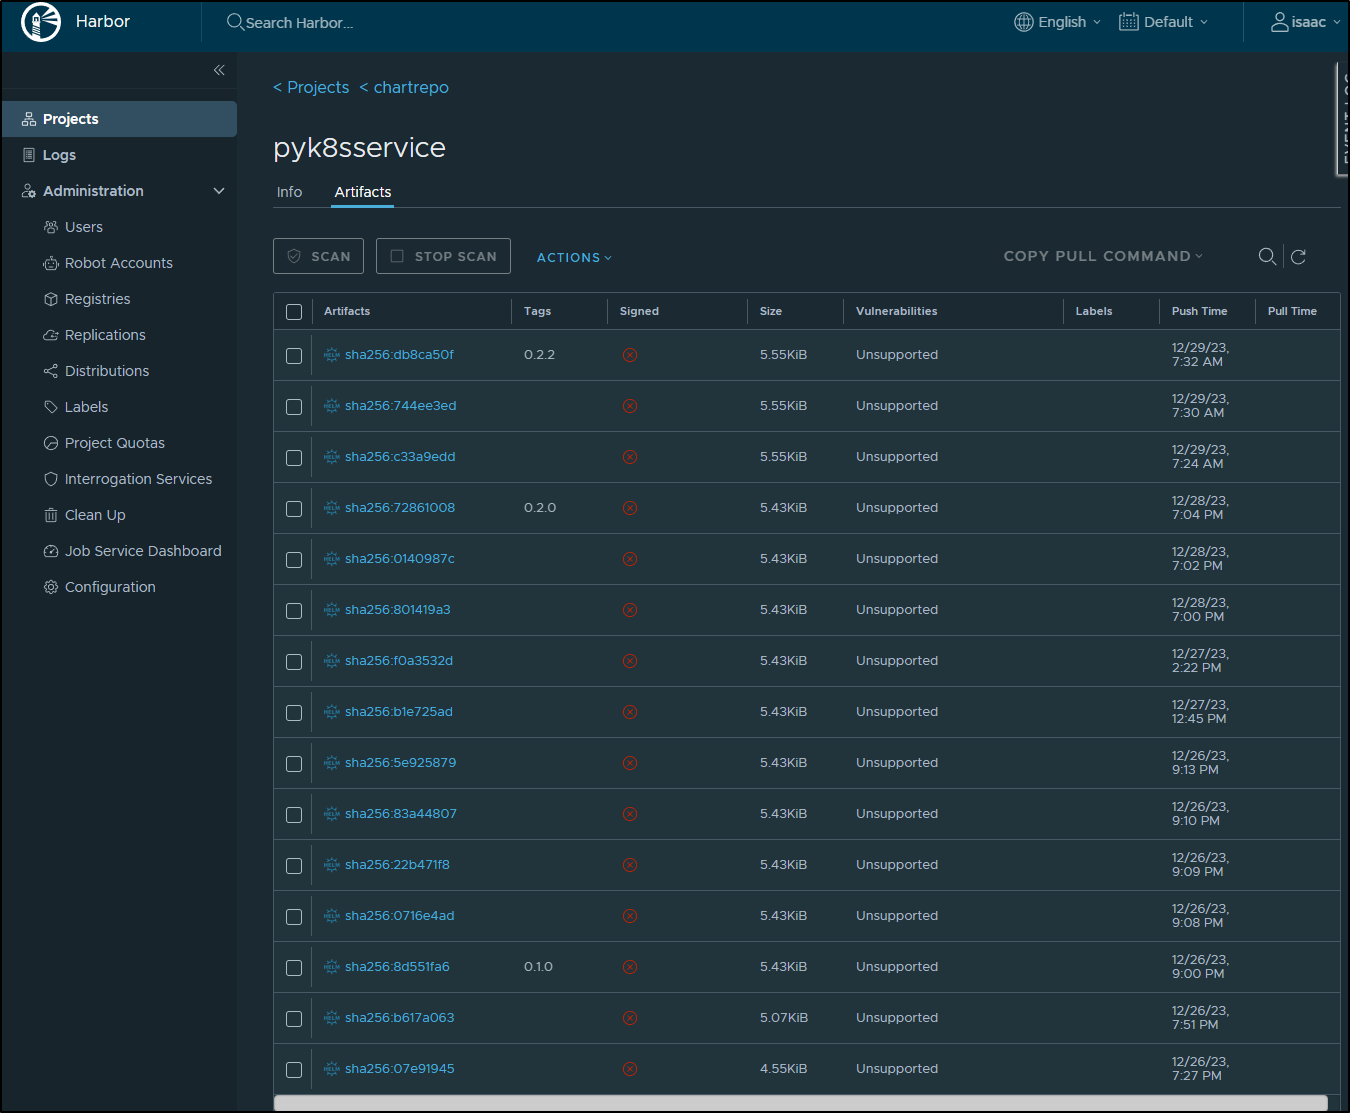Open the COPY PULL COMMAND dropdown
The height and width of the screenshot is (1113, 1350).
click(1103, 256)
